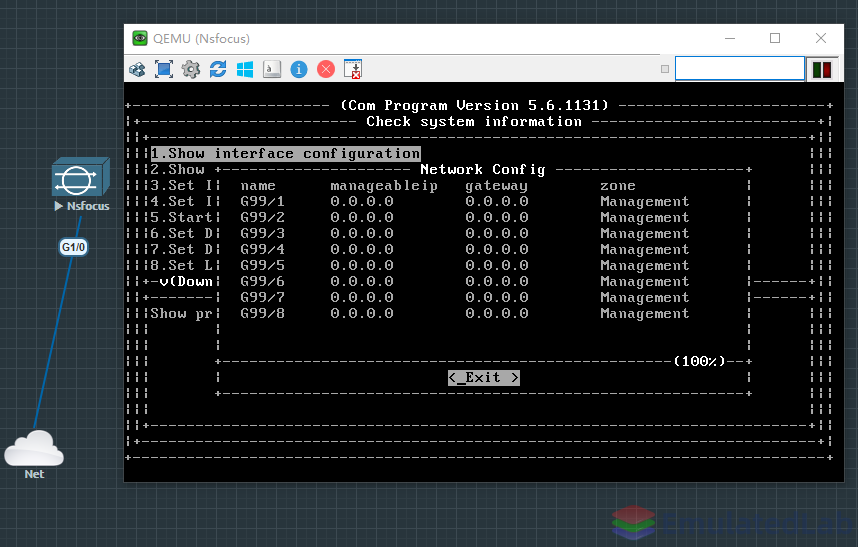Click the window download-with-red-X toolbar icon
The width and height of the screenshot is (858, 547).
[353, 69]
